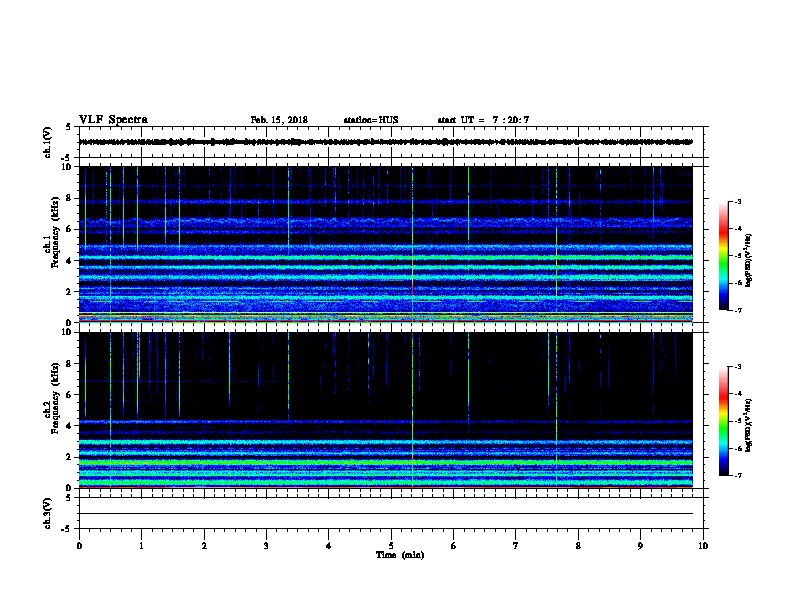Select the "start UT = 7:20:7" text
This screenshot has height=612, width=792.
coord(483,120)
